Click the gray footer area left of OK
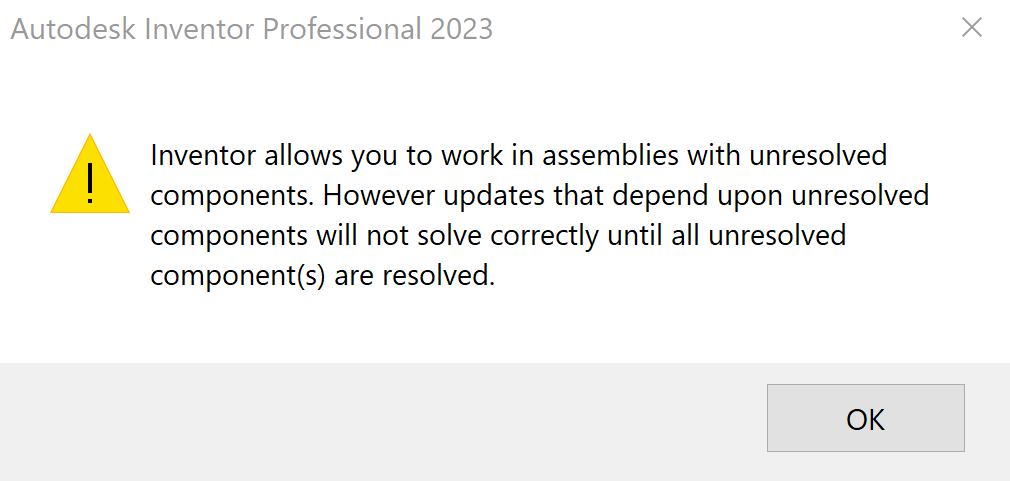The image size is (1010, 481). (x=380, y=418)
